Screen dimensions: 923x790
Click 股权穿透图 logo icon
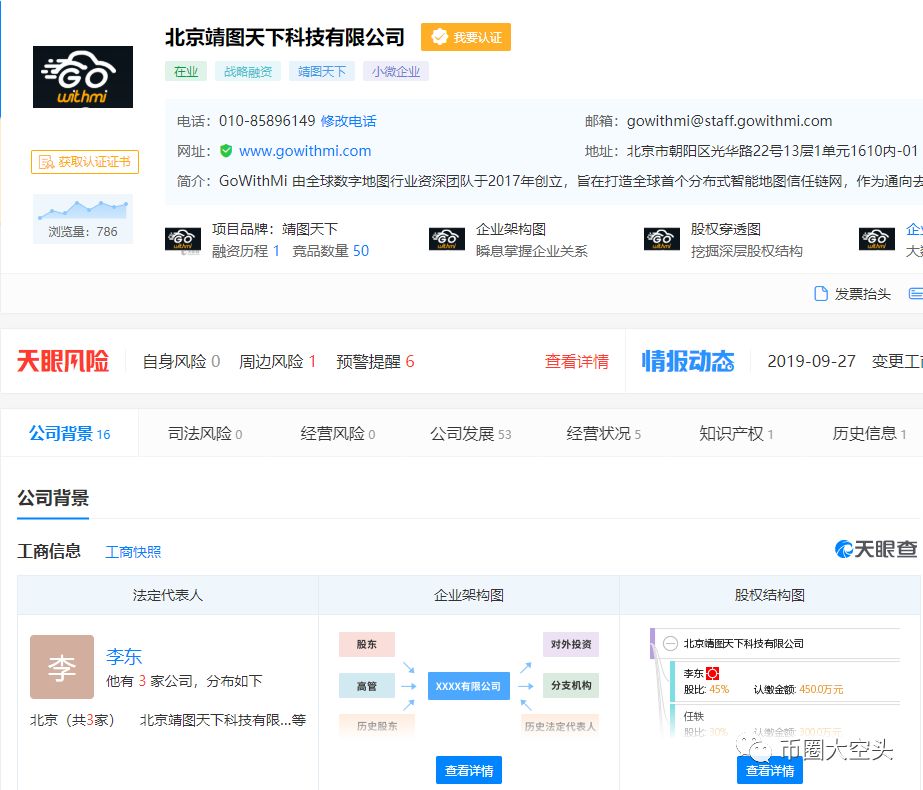[662, 240]
